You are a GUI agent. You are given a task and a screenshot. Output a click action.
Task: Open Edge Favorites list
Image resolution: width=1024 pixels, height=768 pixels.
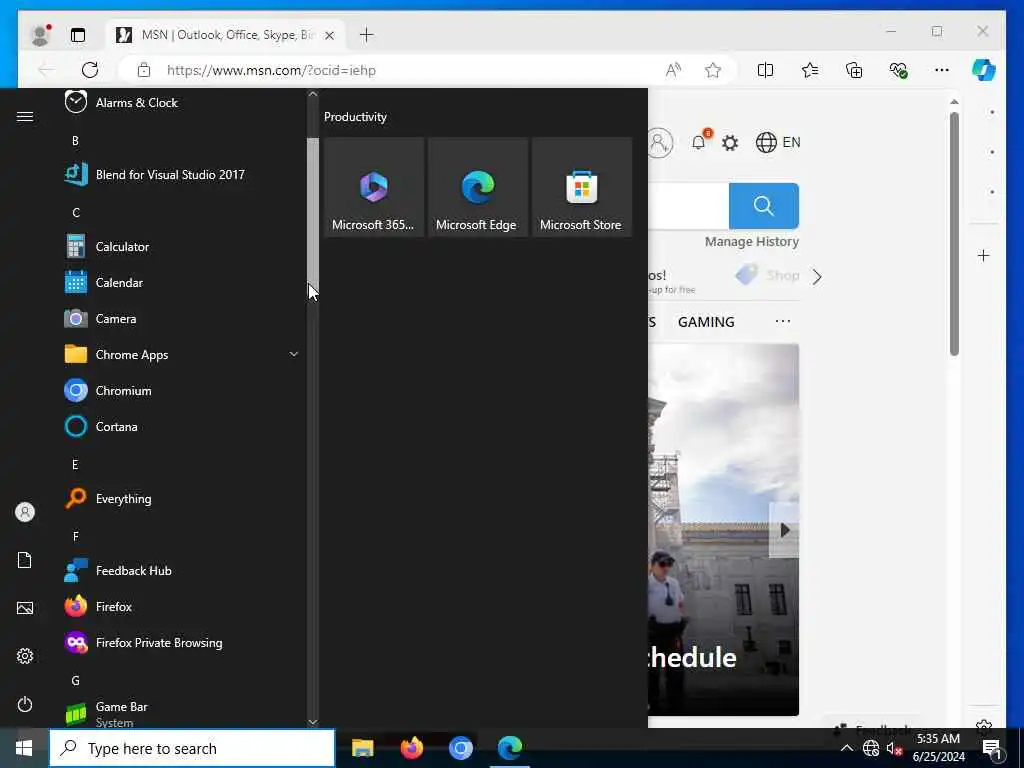pos(810,70)
